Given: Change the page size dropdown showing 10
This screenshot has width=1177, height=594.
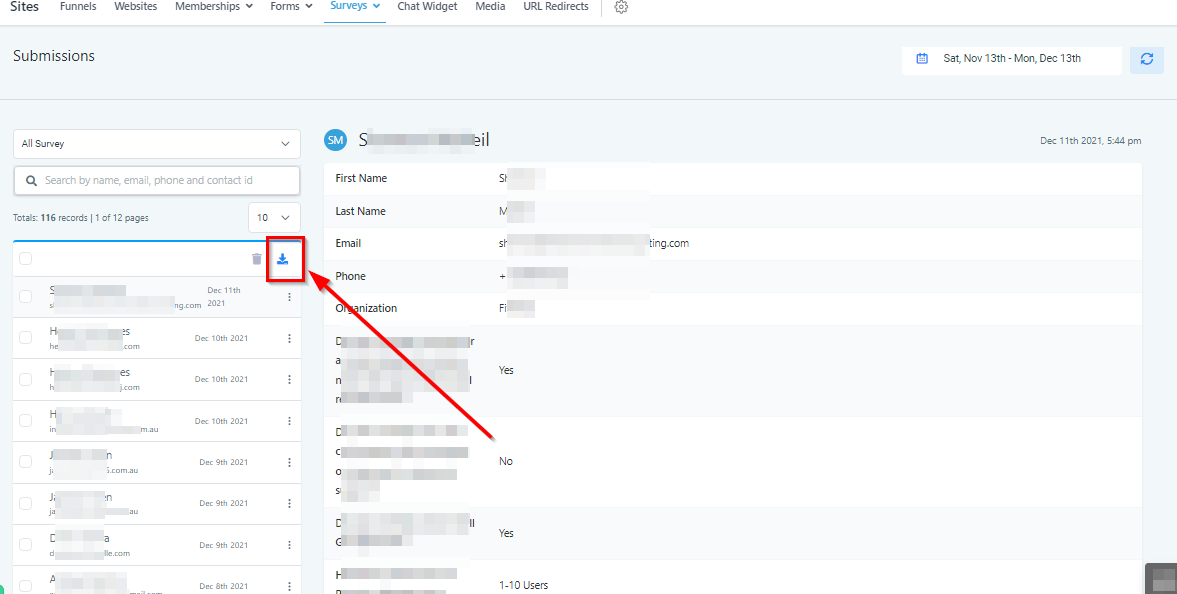Looking at the screenshot, I should pyautogui.click(x=274, y=218).
